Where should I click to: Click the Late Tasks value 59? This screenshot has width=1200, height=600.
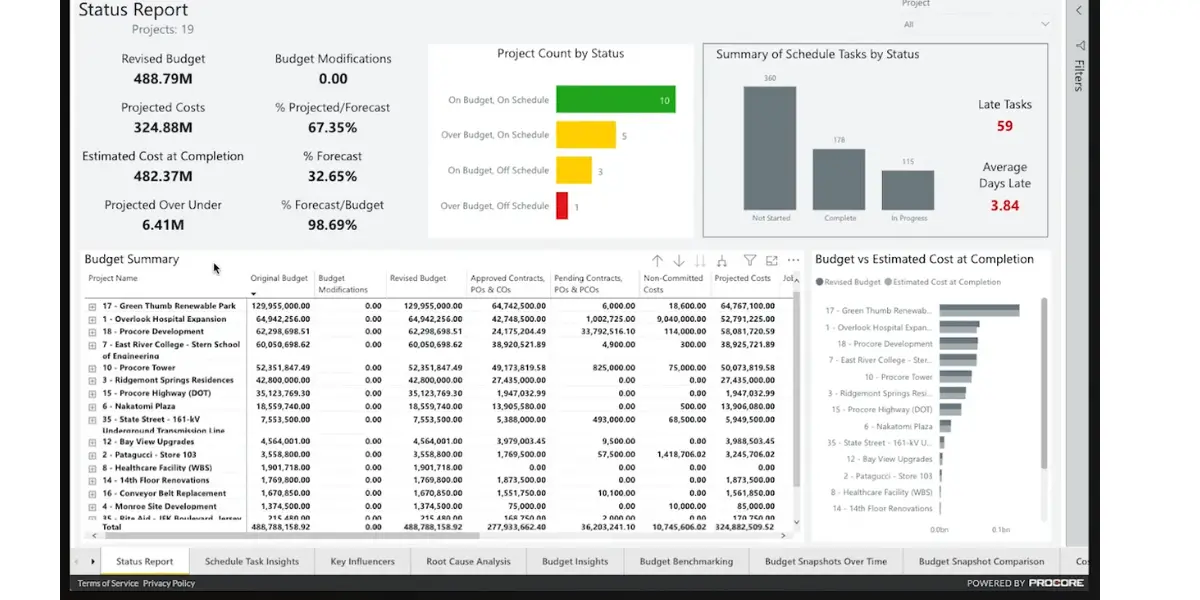click(1005, 126)
